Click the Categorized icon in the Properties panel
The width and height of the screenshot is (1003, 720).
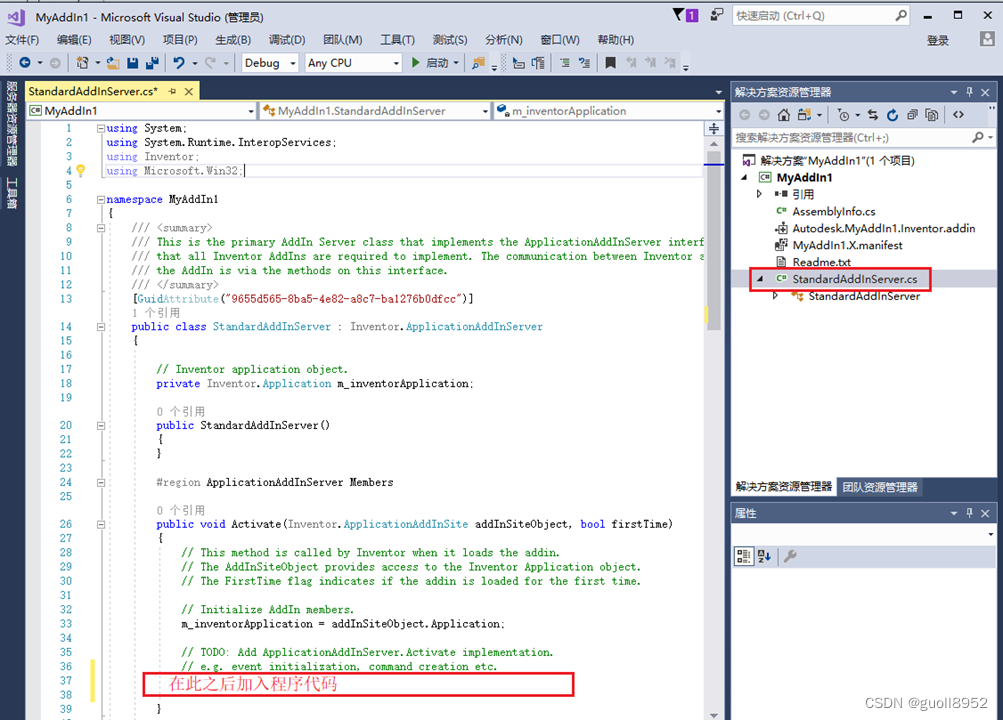(743, 556)
